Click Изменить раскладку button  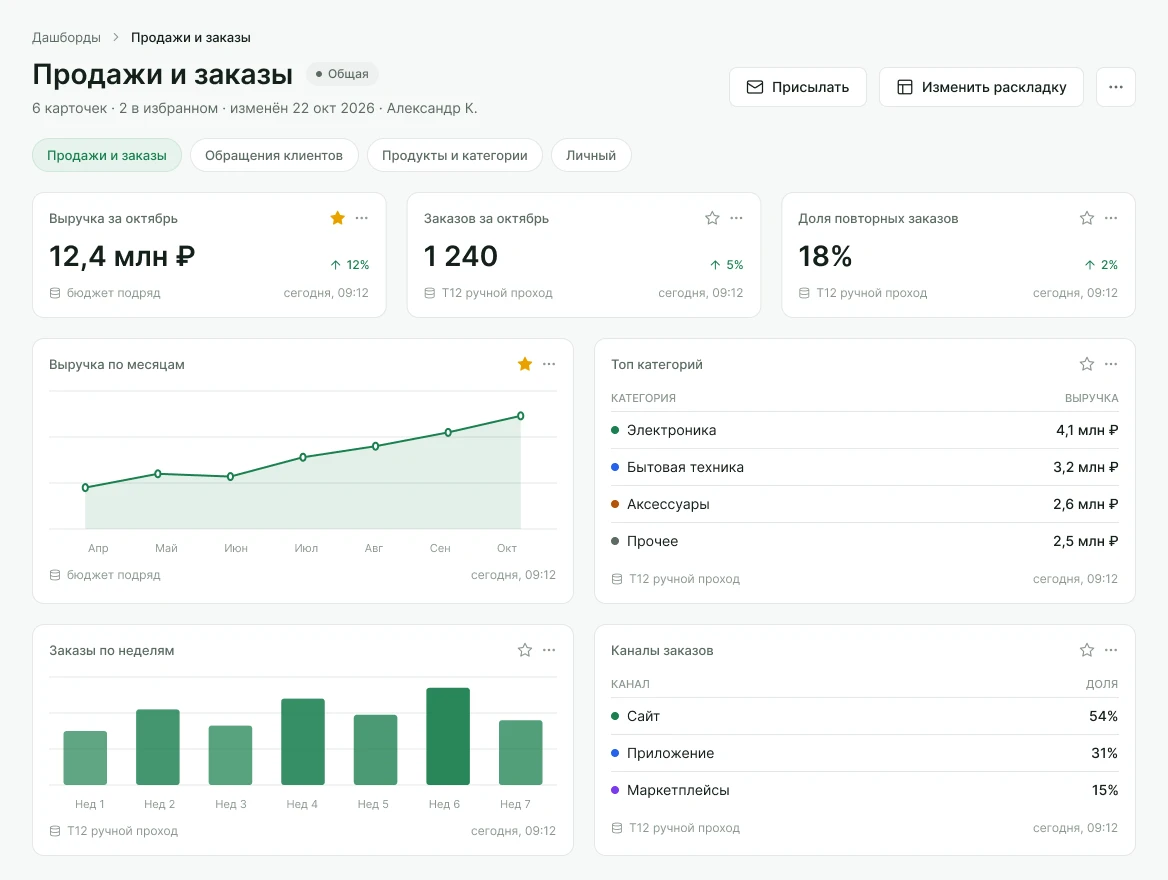click(x=981, y=87)
